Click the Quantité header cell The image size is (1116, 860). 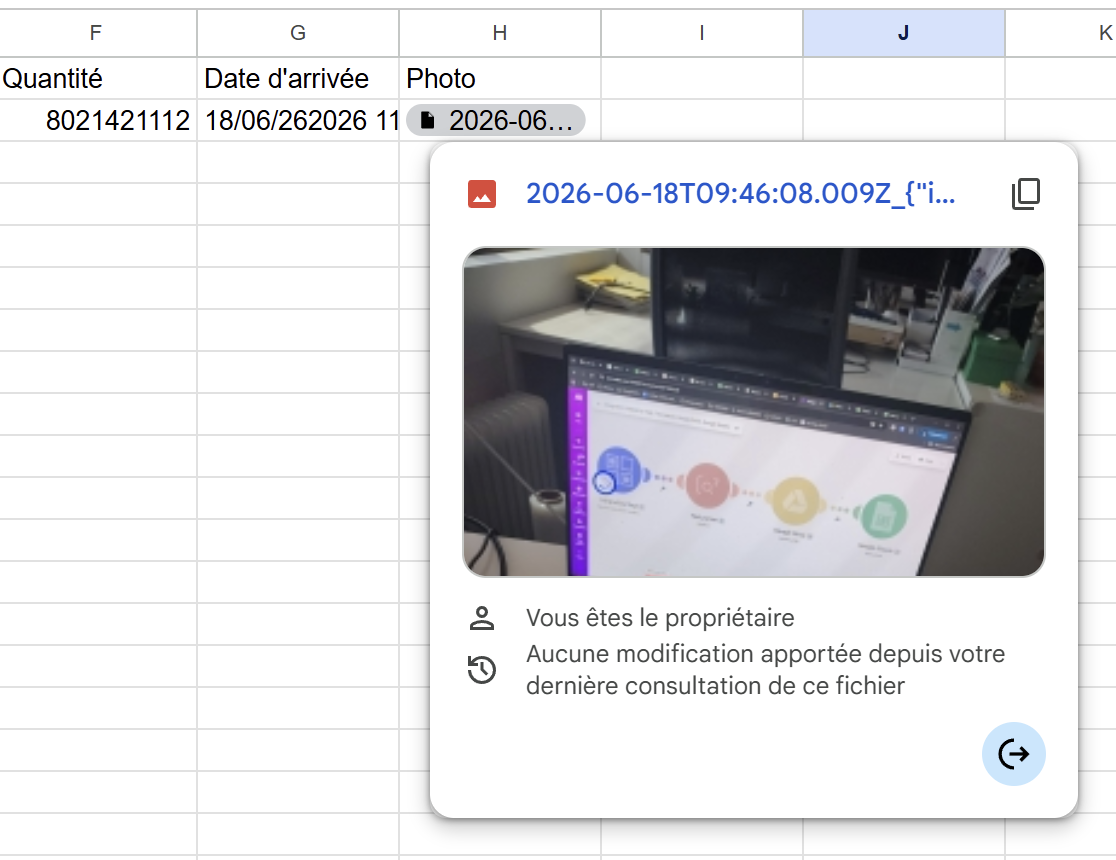click(98, 78)
